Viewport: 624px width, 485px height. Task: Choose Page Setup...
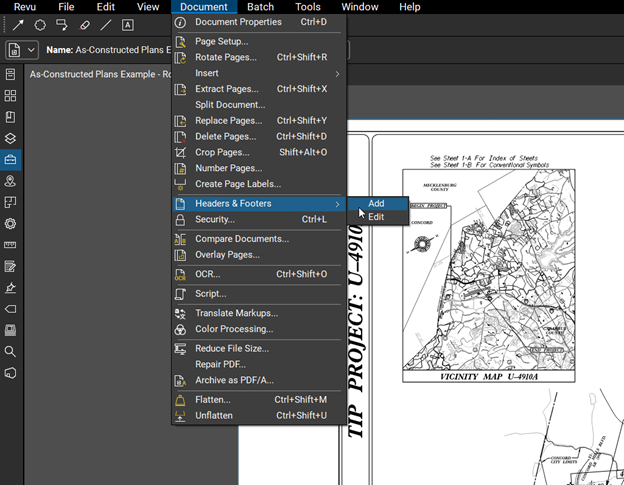(258, 42)
